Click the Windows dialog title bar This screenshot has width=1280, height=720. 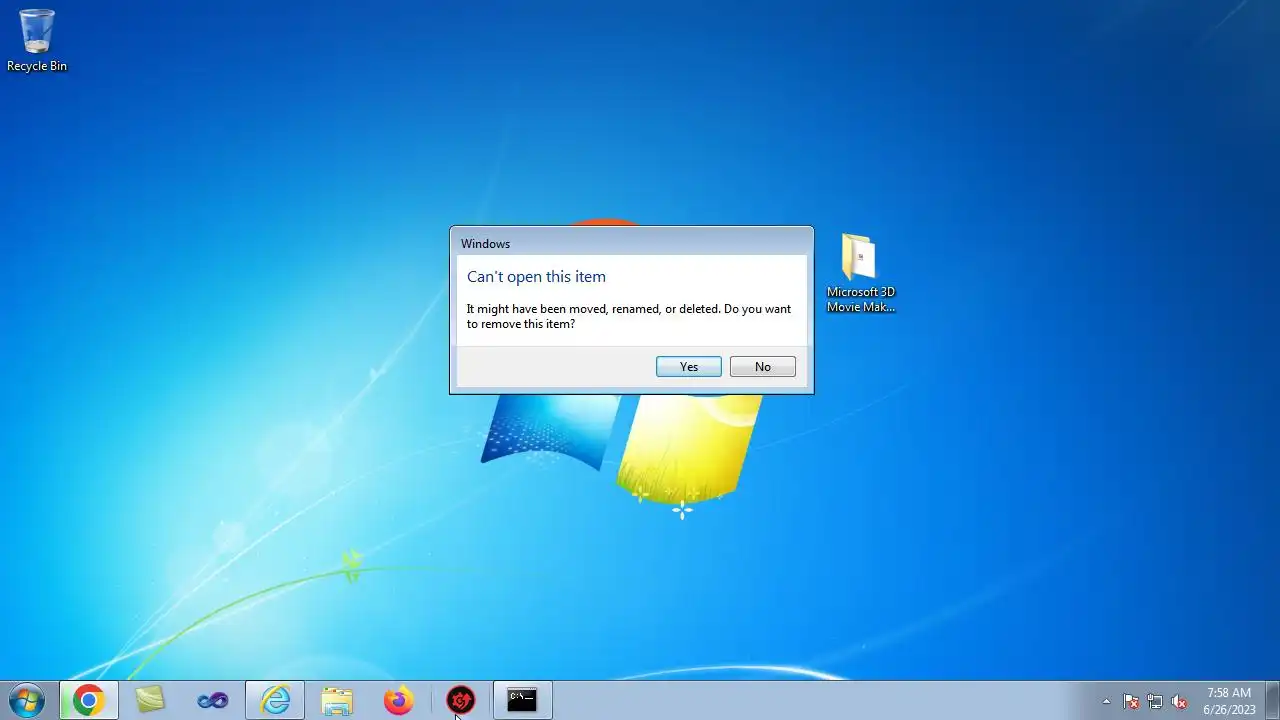(631, 243)
